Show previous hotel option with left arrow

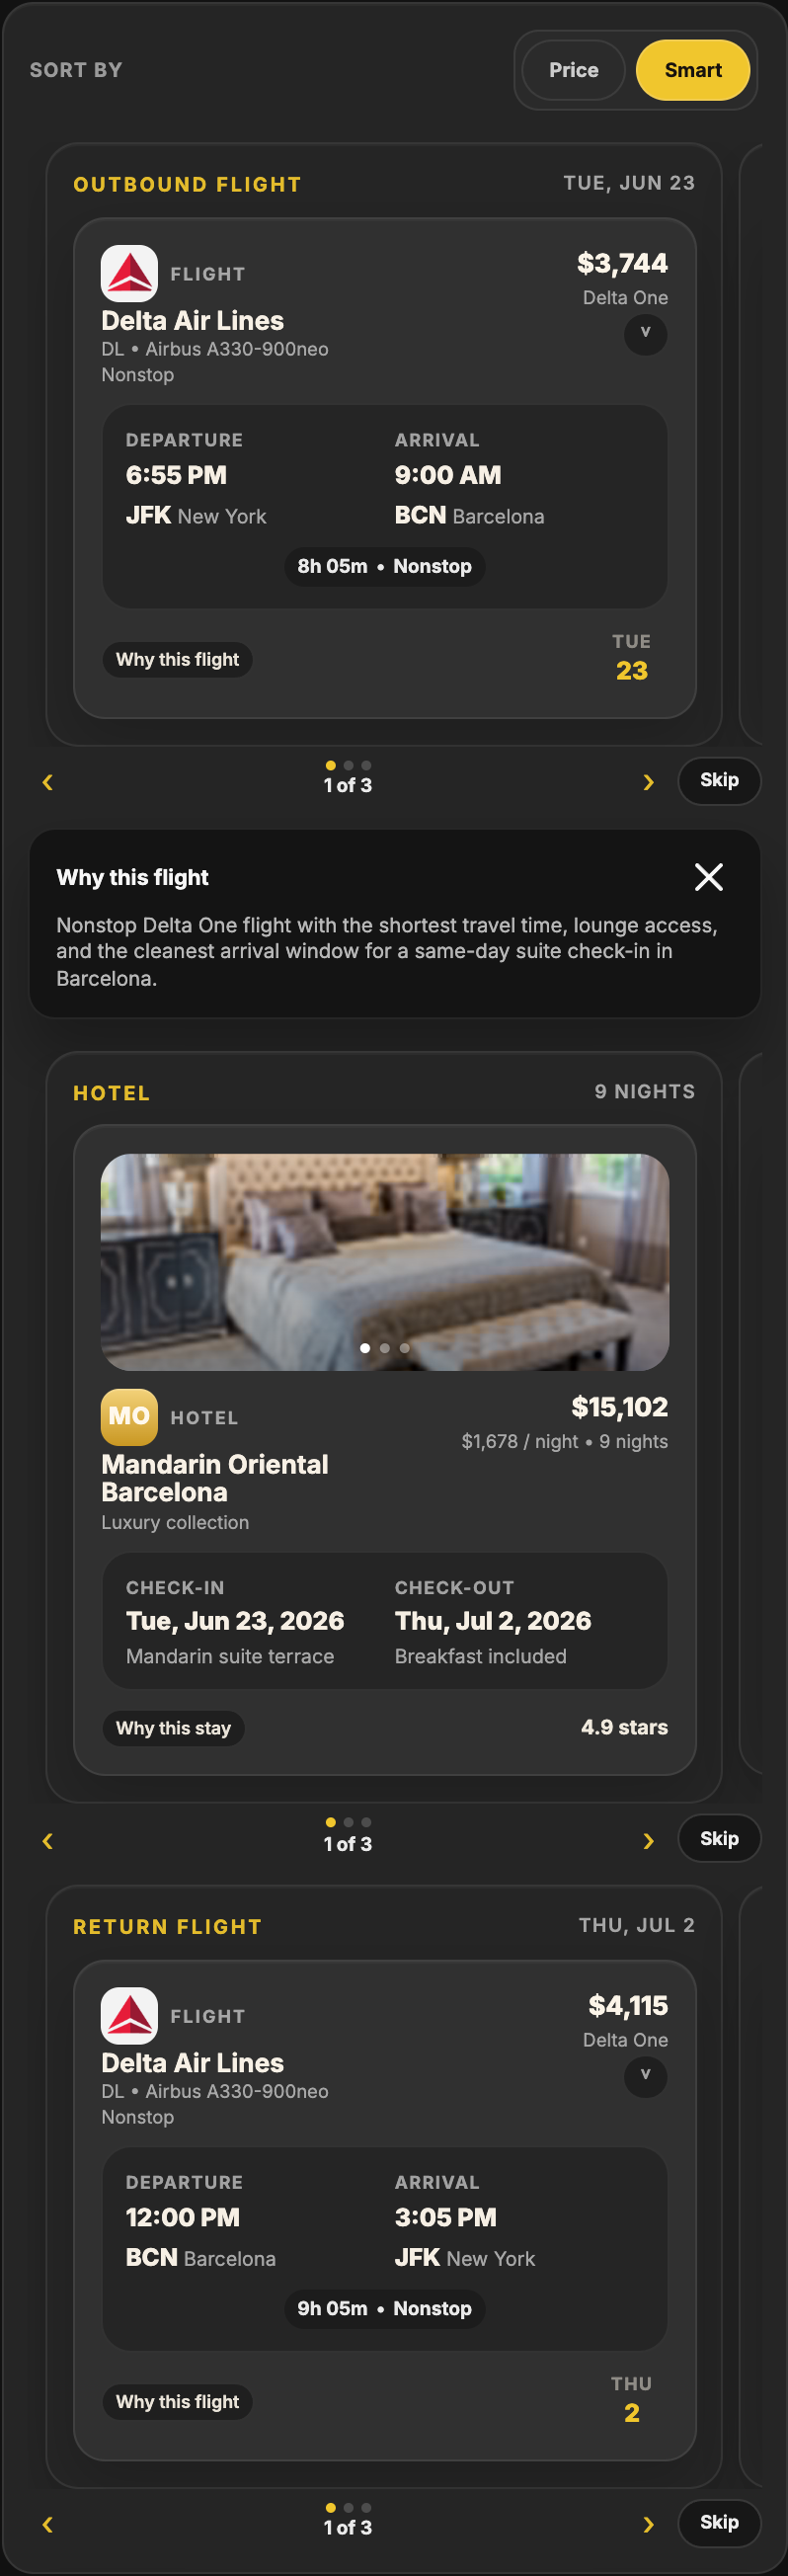tap(47, 1840)
